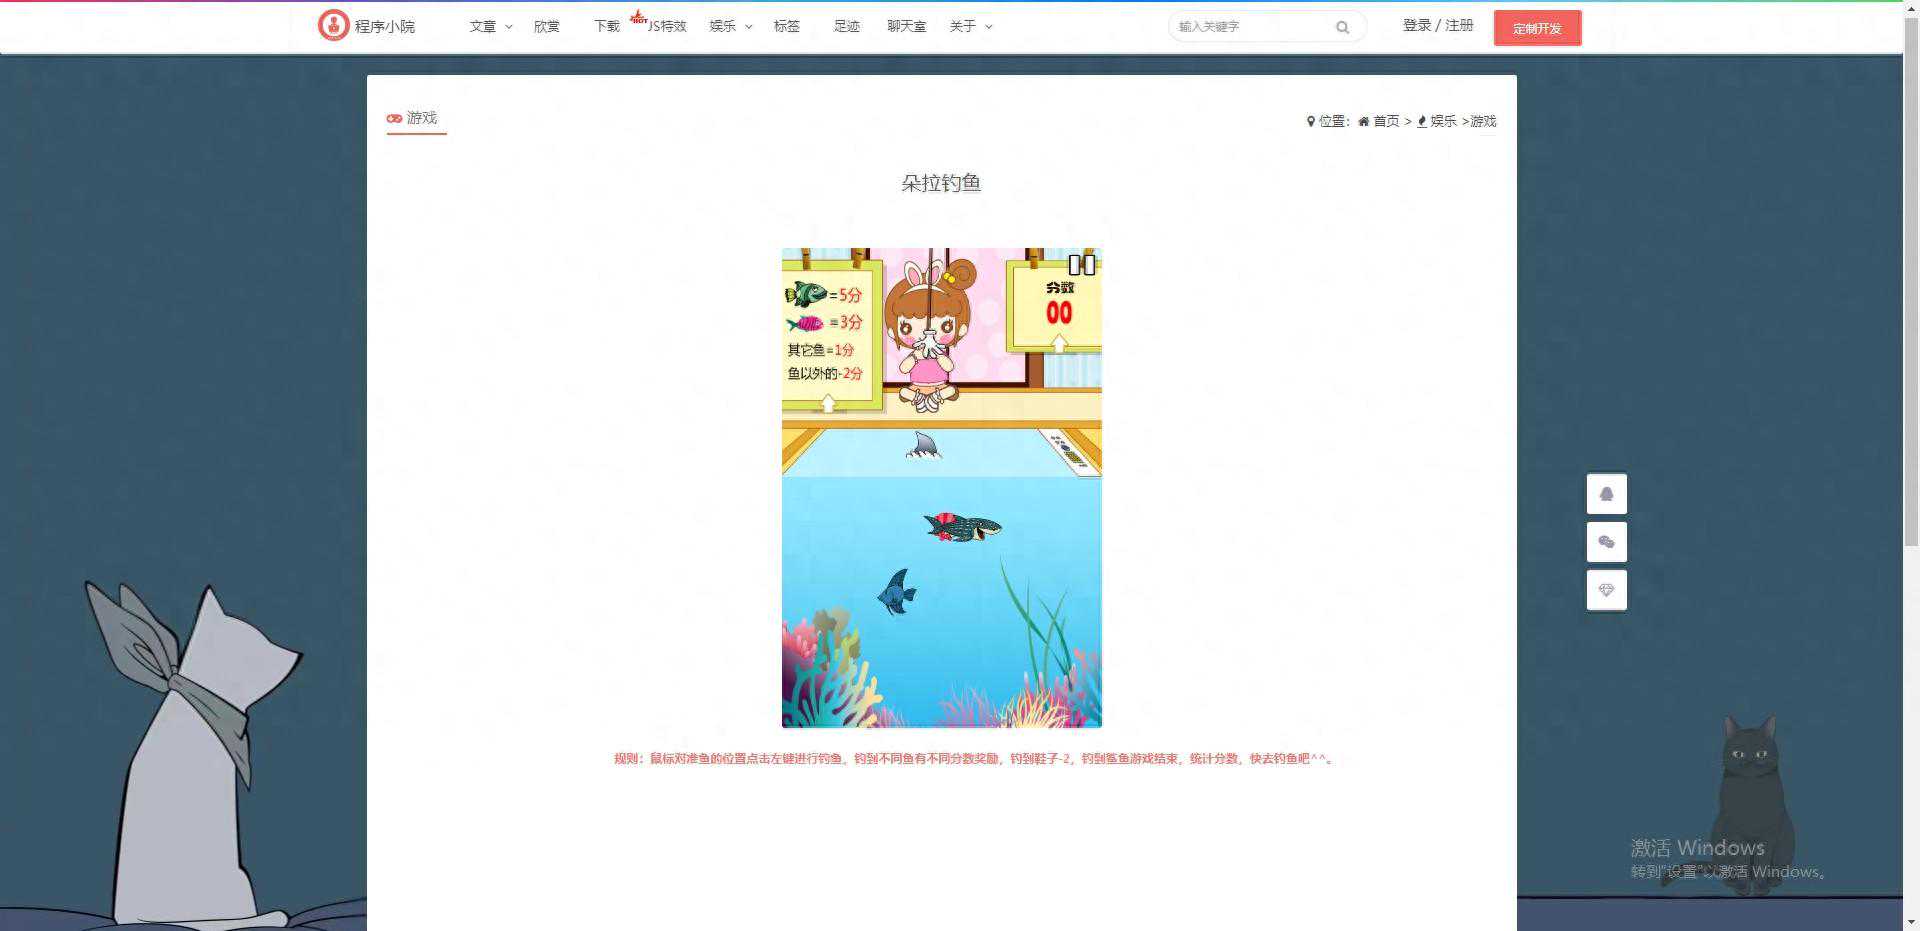
Task: Click the 程序小院 logo icon
Action: [x=333, y=25]
